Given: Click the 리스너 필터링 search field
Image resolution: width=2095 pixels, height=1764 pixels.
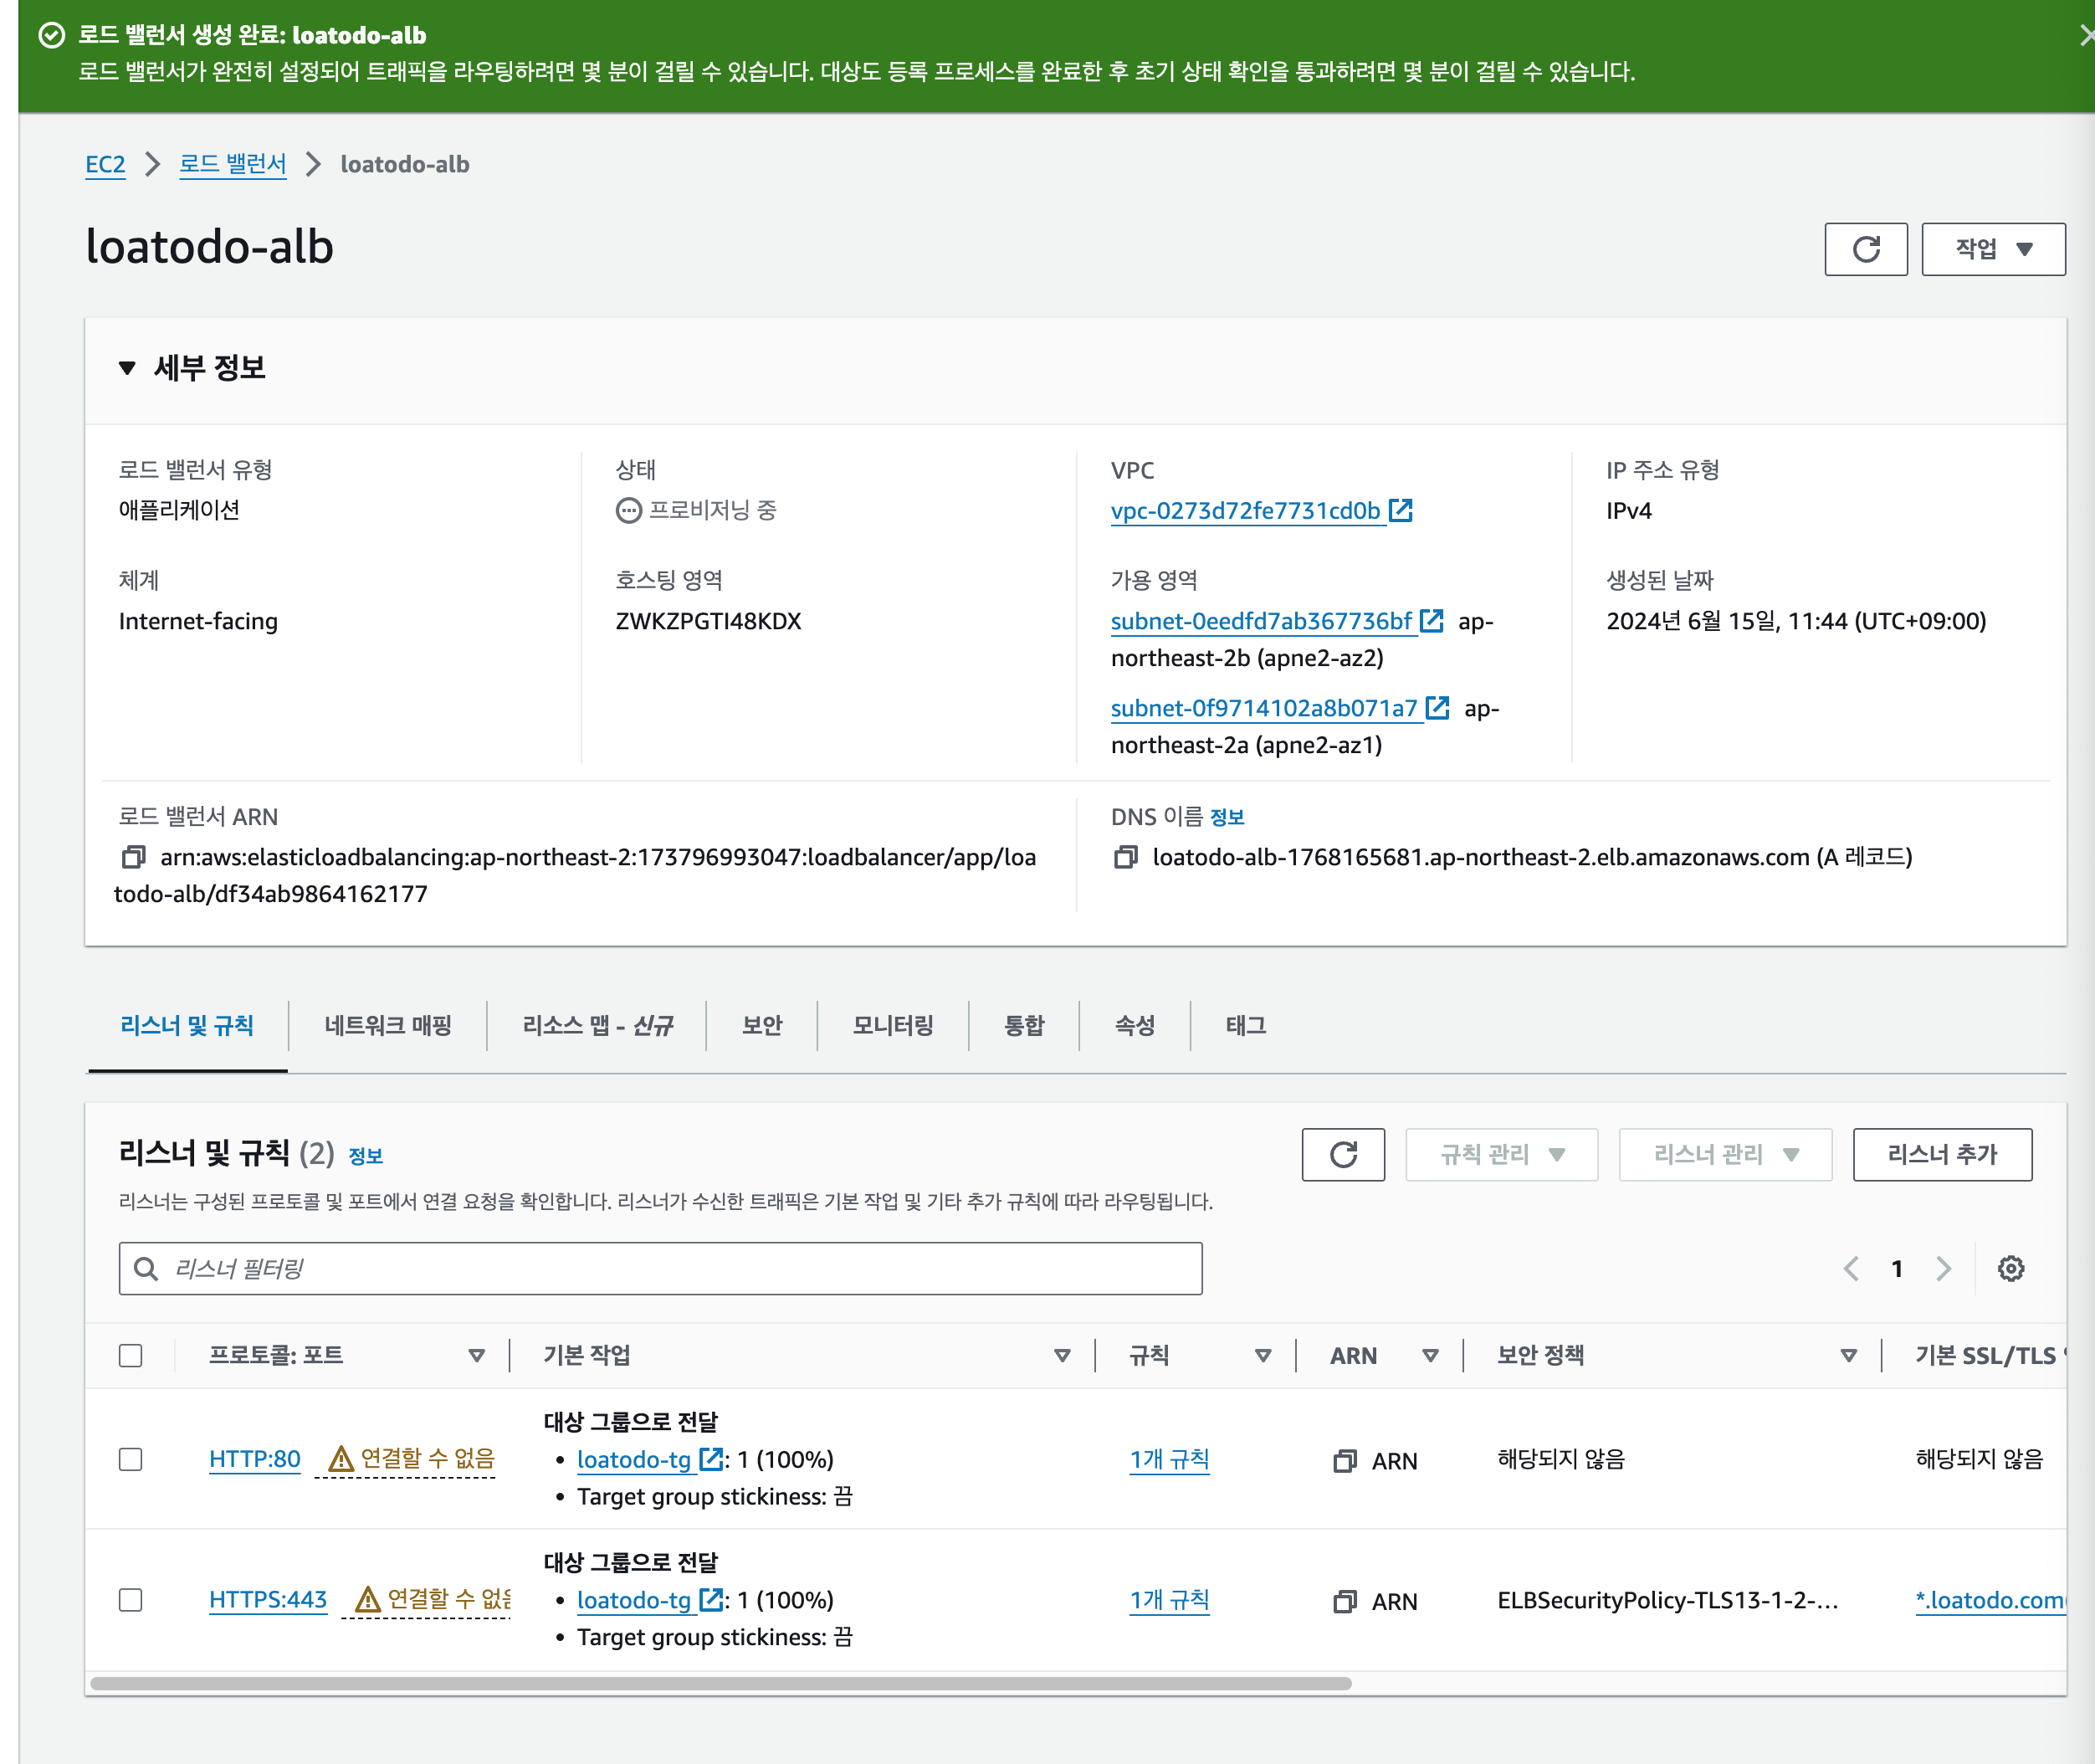Looking at the screenshot, I should click(x=660, y=1269).
